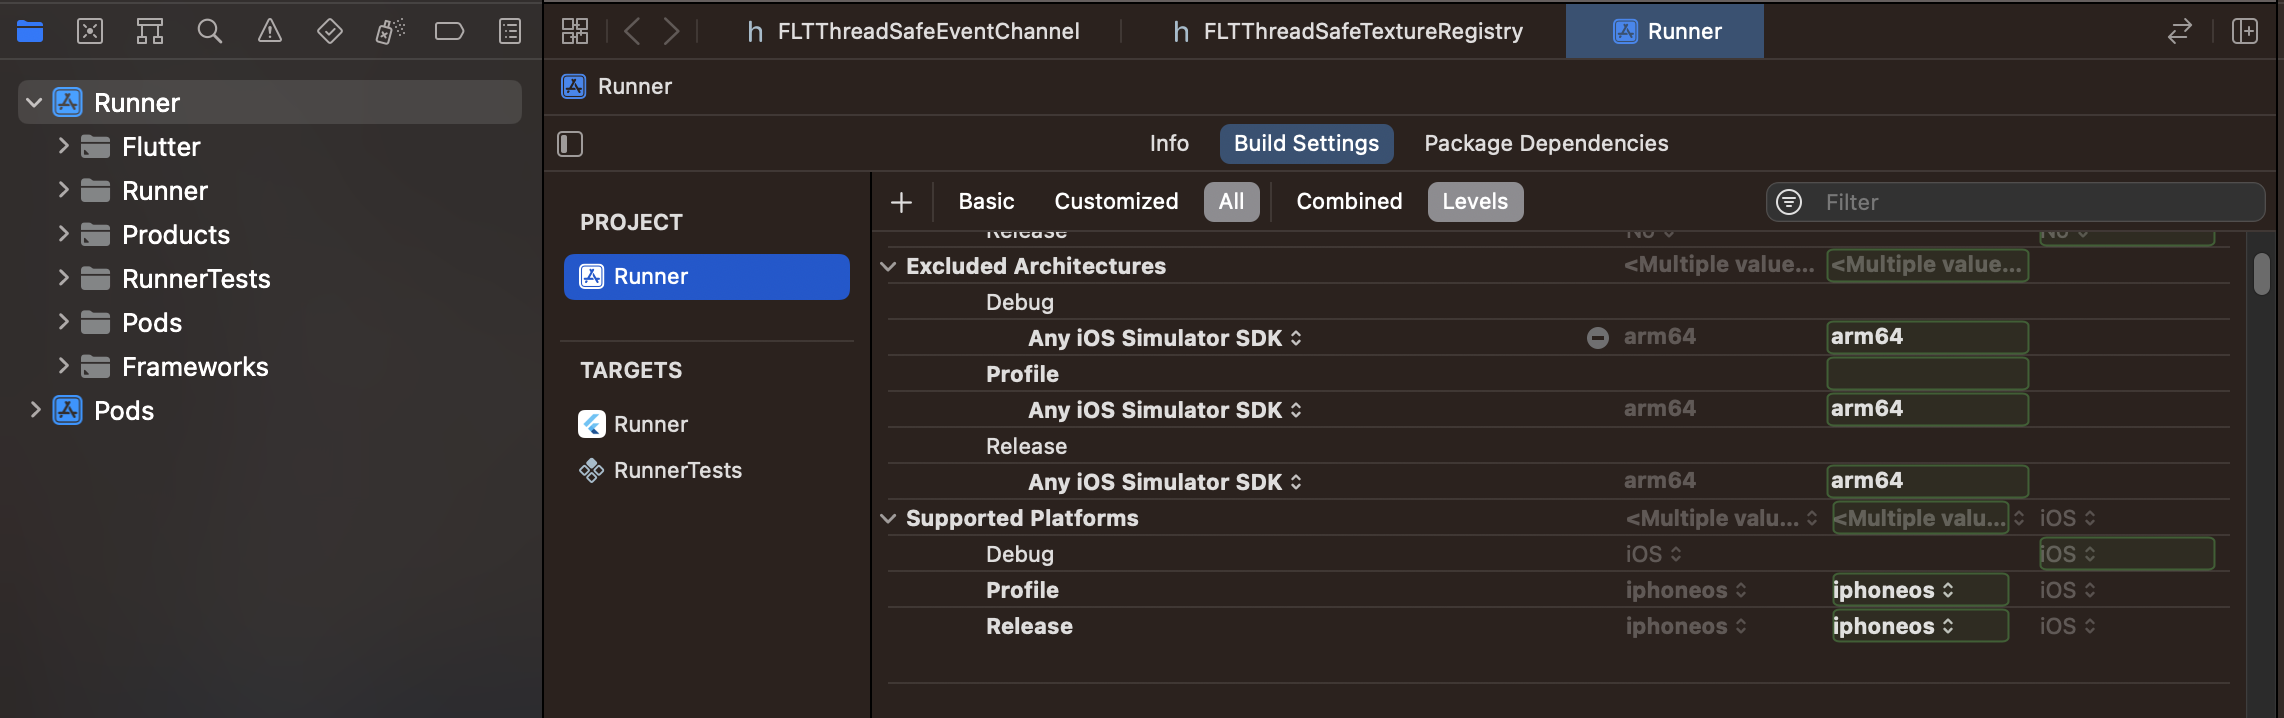Image resolution: width=2284 pixels, height=718 pixels.
Task: Add an editor pane on the right
Action: click(2245, 32)
